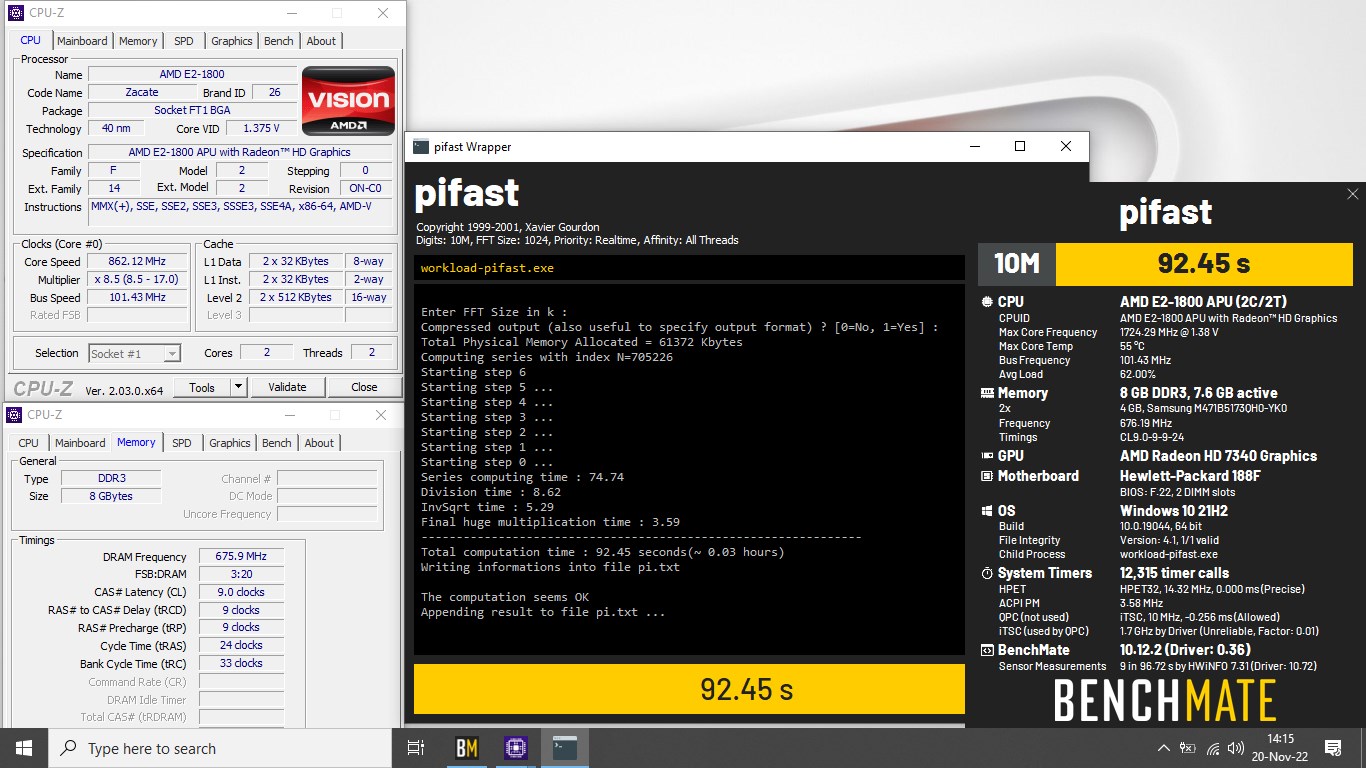Image resolution: width=1366 pixels, height=768 pixels.
Task: Click the GPU icon in BenchMate panel
Action: coord(987,456)
